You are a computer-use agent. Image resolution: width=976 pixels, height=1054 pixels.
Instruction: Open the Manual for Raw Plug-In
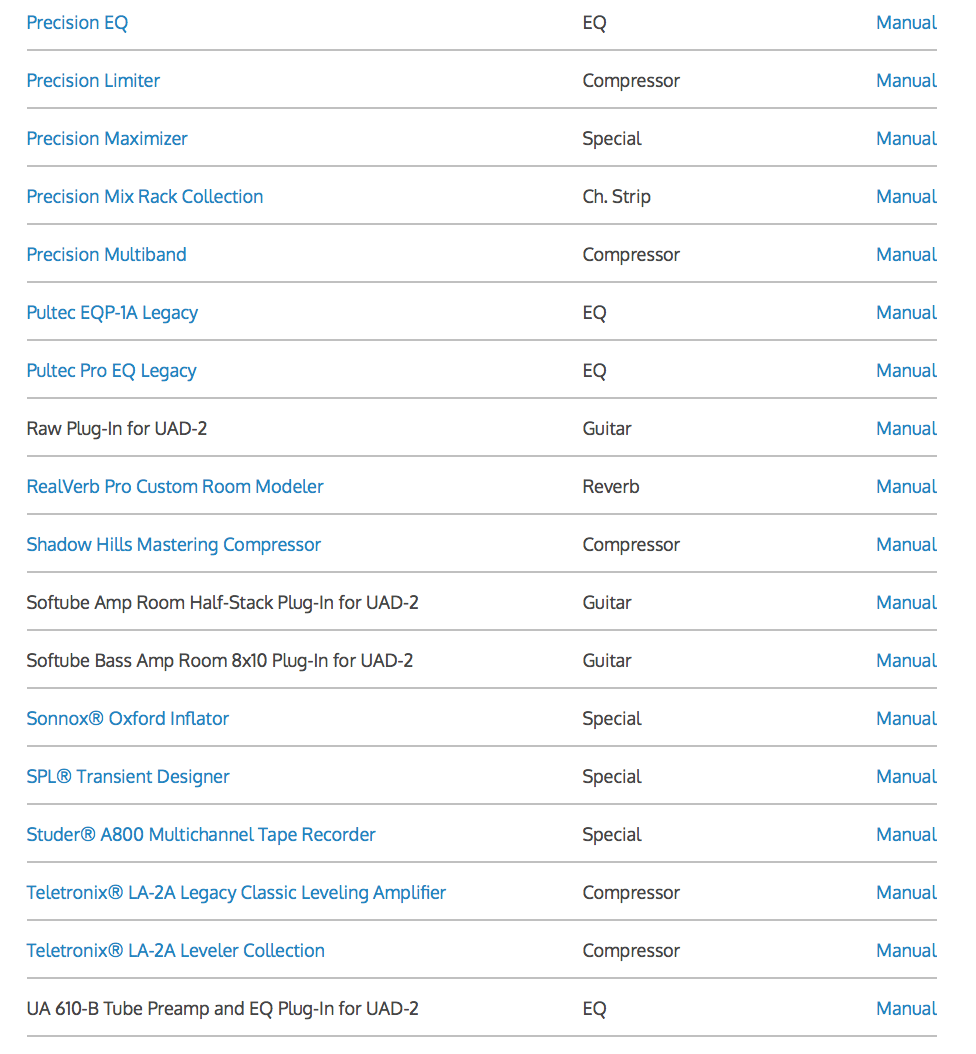[x=906, y=429]
